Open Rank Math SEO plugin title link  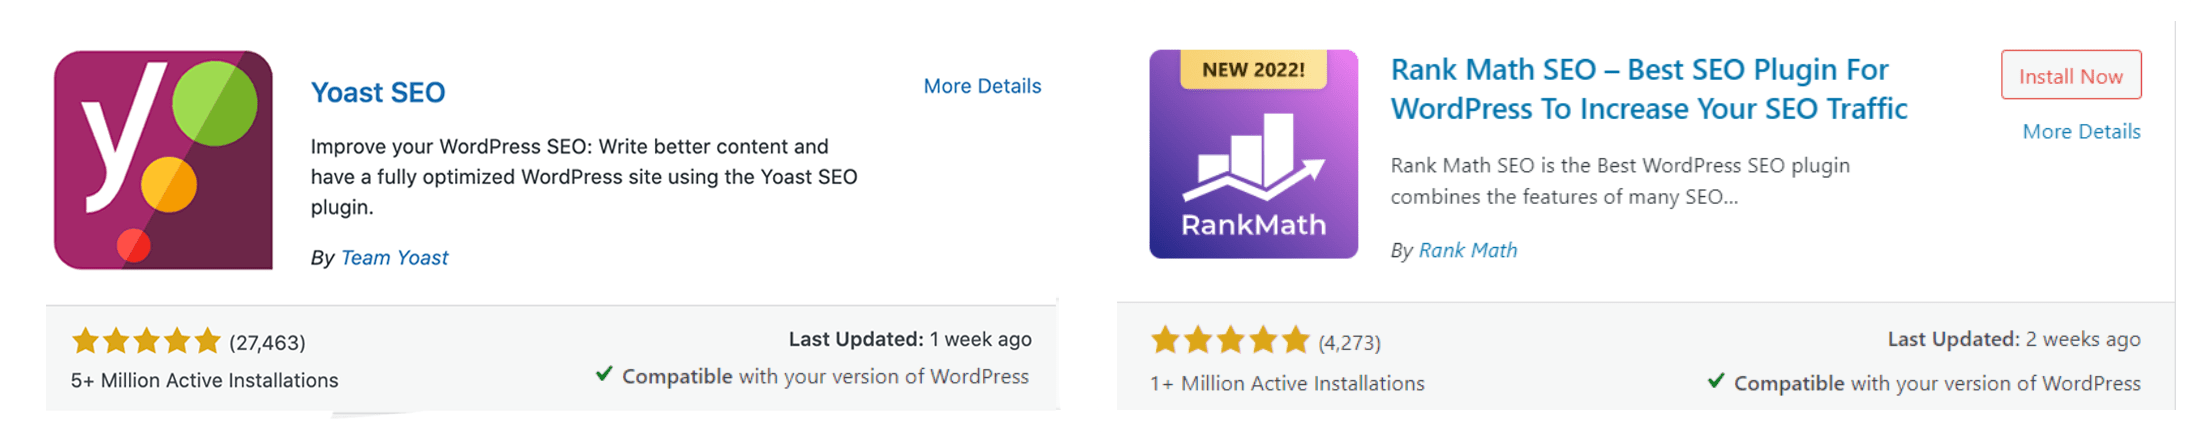(1649, 88)
